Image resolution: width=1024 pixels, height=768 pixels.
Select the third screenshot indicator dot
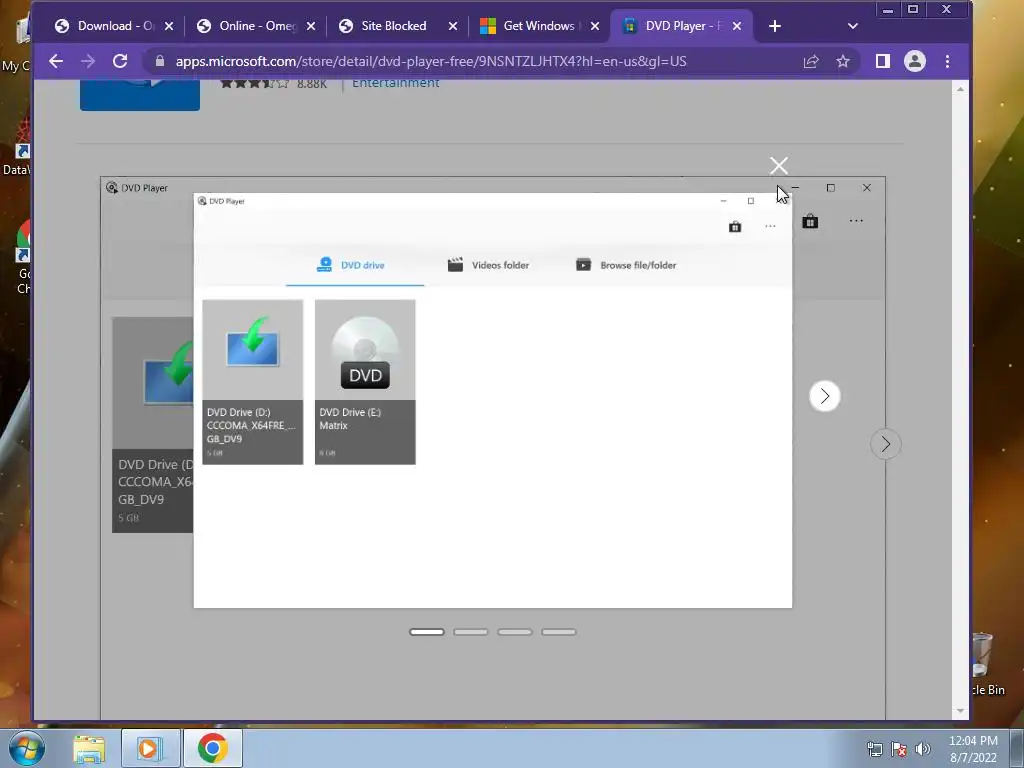click(515, 632)
